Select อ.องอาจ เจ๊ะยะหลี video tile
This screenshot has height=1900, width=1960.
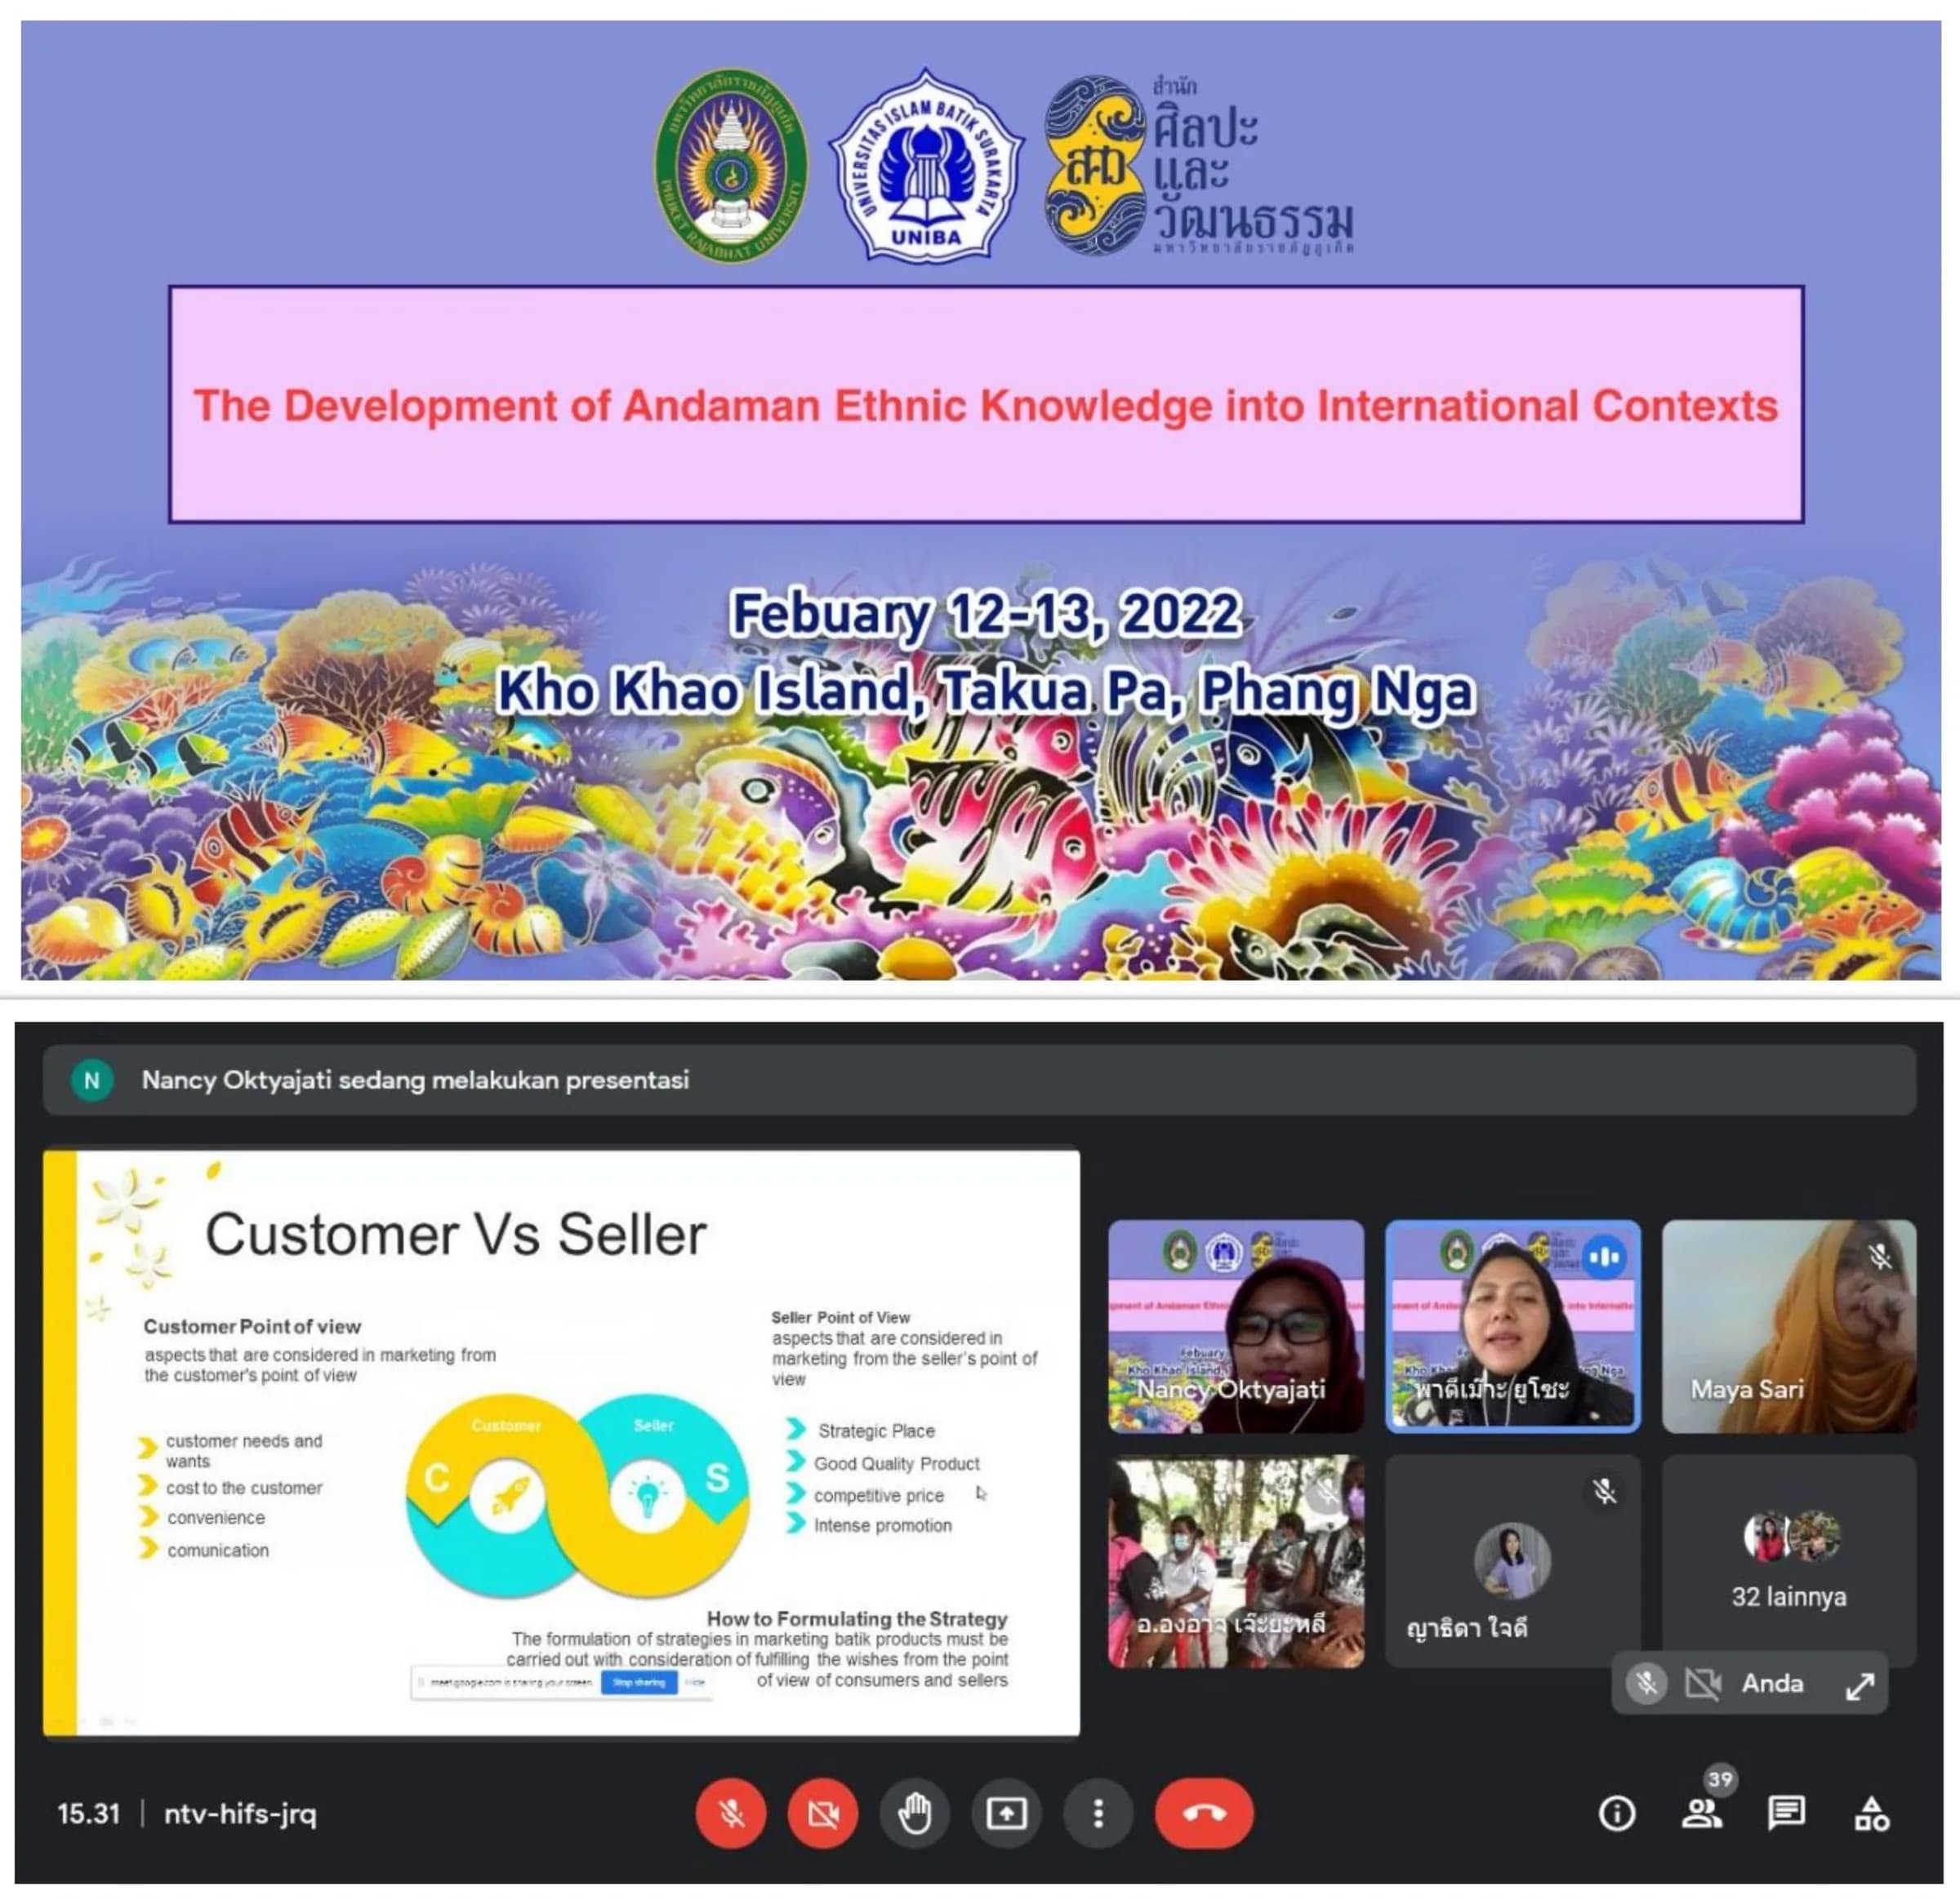pyautogui.click(x=1236, y=1561)
